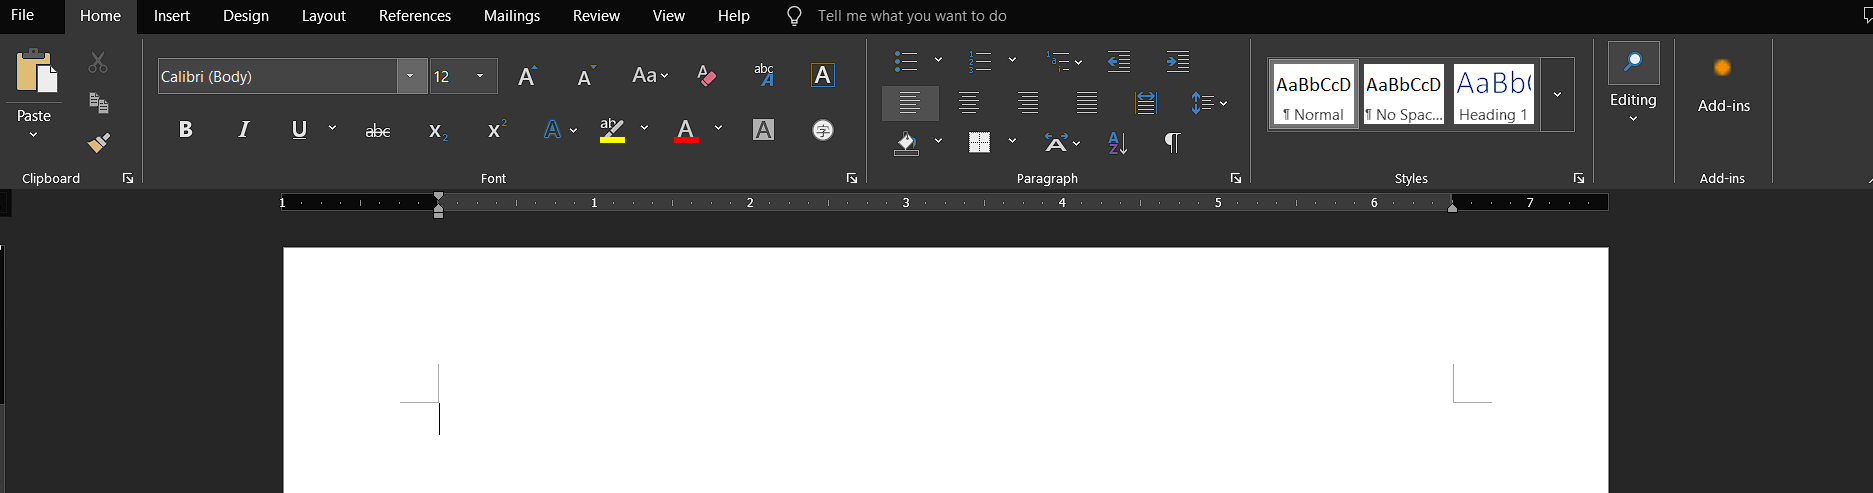Viewport: 1873px width, 493px height.
Task: Justify the text alignment
Action: coord(1087,102)
